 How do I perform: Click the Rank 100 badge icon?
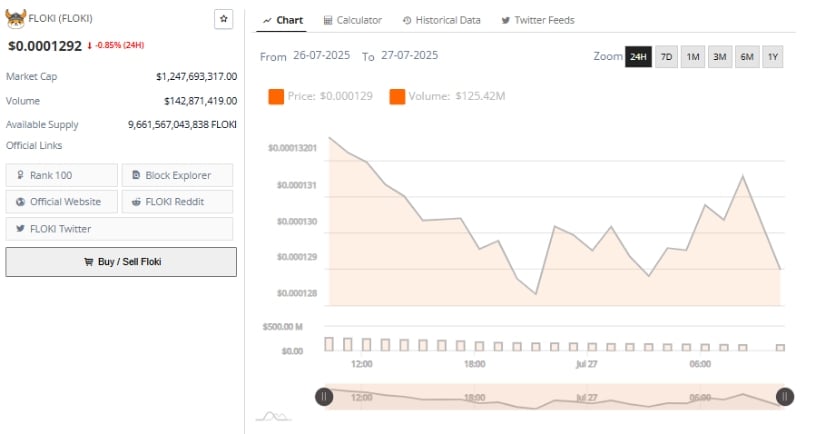point(20,175)
